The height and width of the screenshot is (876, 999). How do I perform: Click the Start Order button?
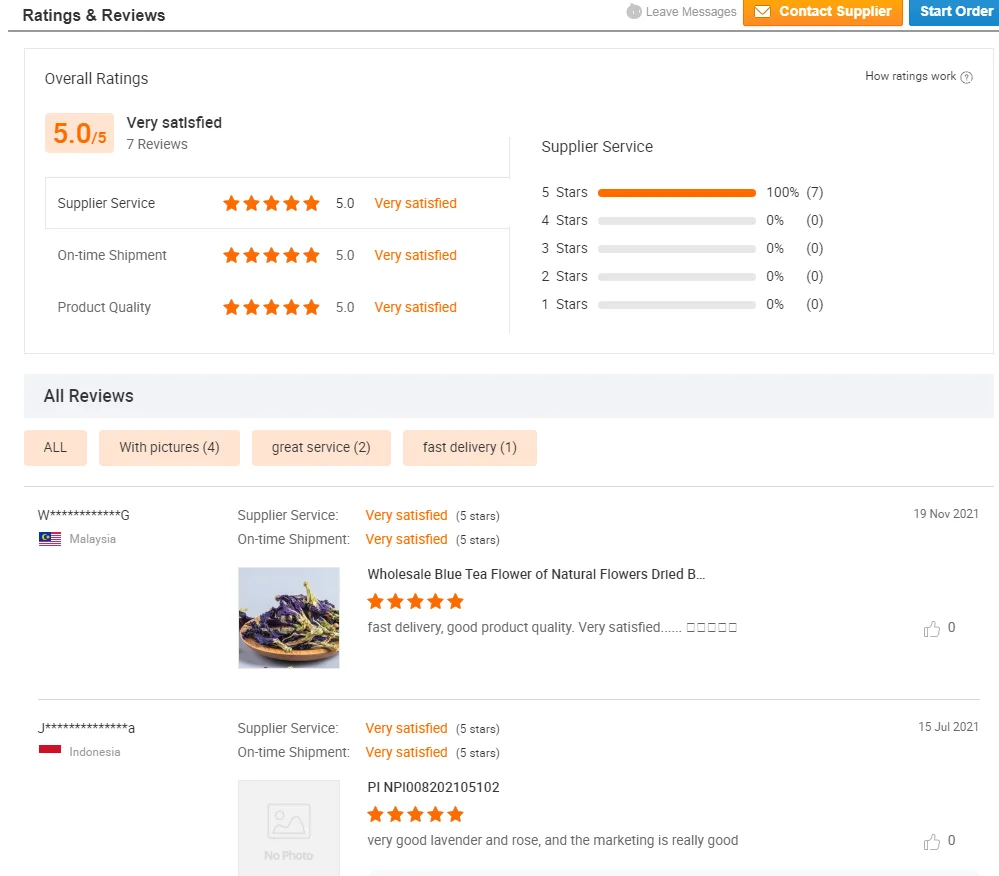[954, 12]
